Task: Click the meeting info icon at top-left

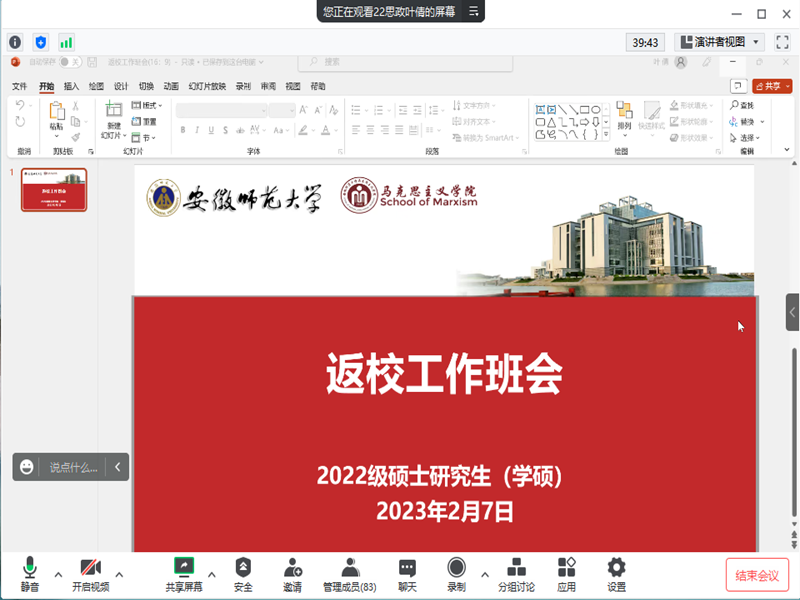Action: pyautogui.click(x=15, y=42)
